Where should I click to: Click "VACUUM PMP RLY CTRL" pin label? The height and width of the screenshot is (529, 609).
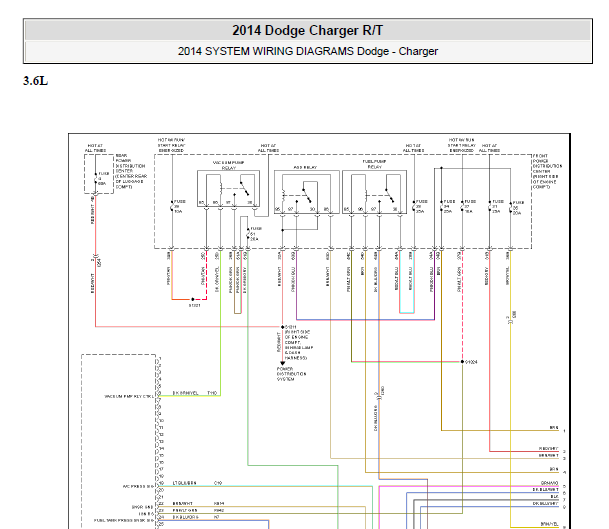point(129,397)
